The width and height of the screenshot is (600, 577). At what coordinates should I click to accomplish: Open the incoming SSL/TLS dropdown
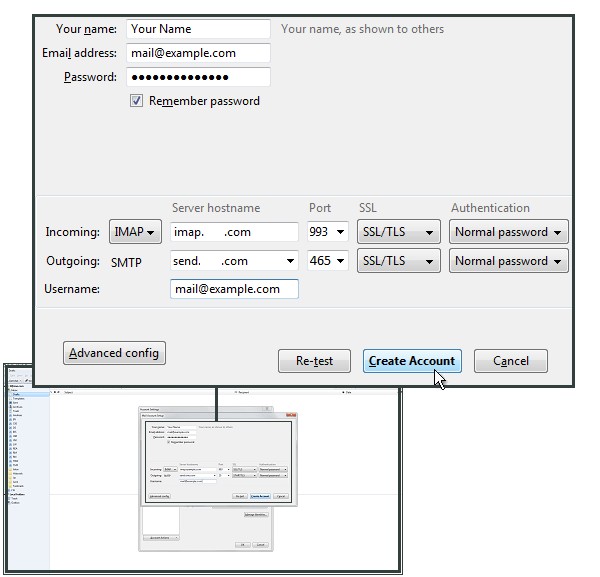click(398, 231)
